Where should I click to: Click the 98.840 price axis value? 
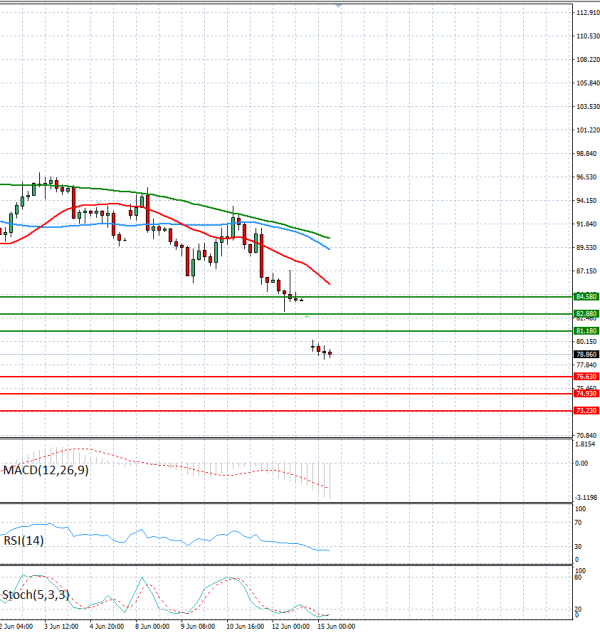[586, 154]
